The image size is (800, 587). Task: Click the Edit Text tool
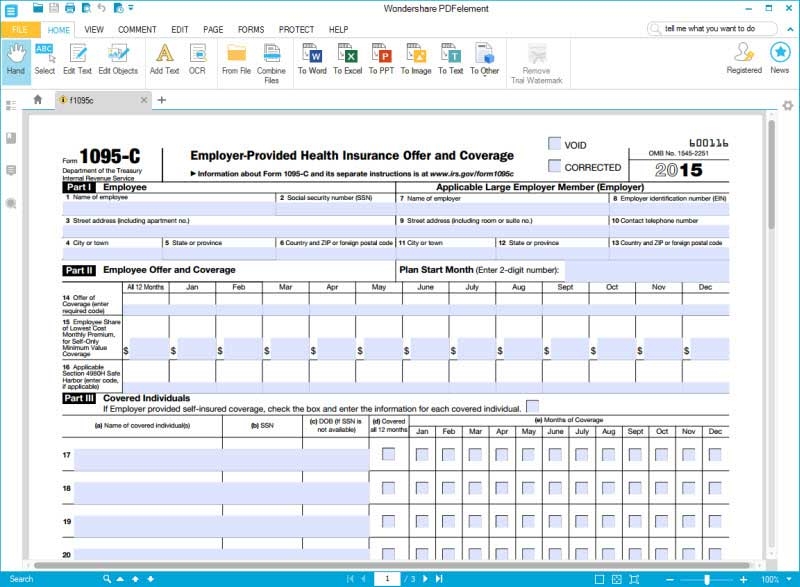coord(77,59)
